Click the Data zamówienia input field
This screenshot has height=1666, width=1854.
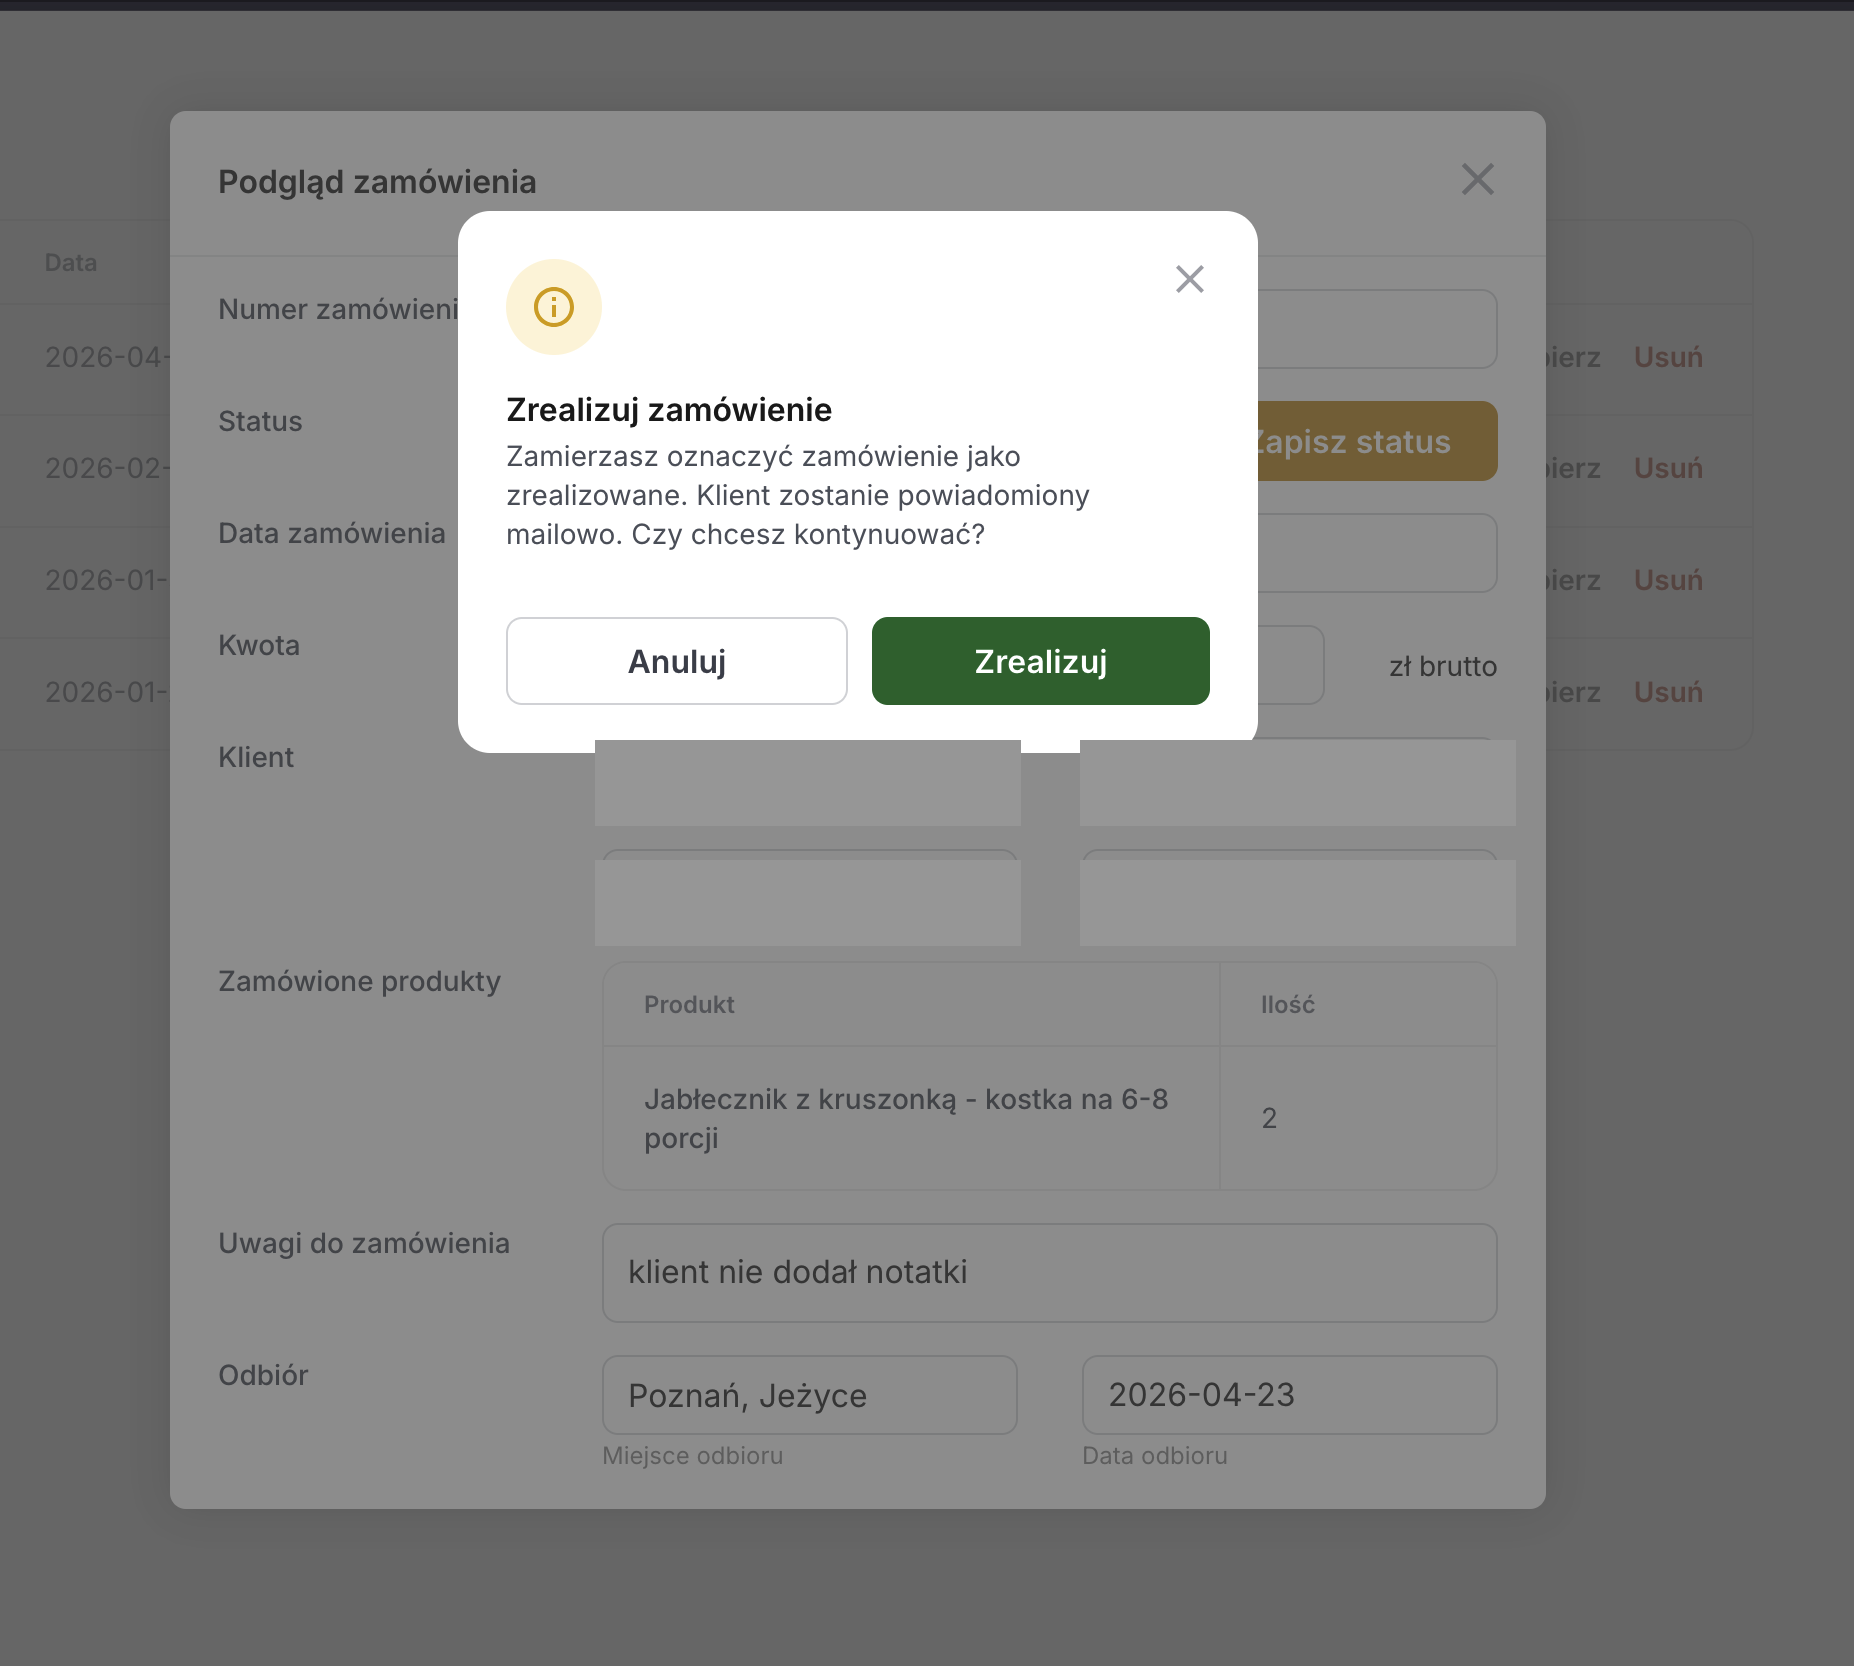[x=1377, y=553]
